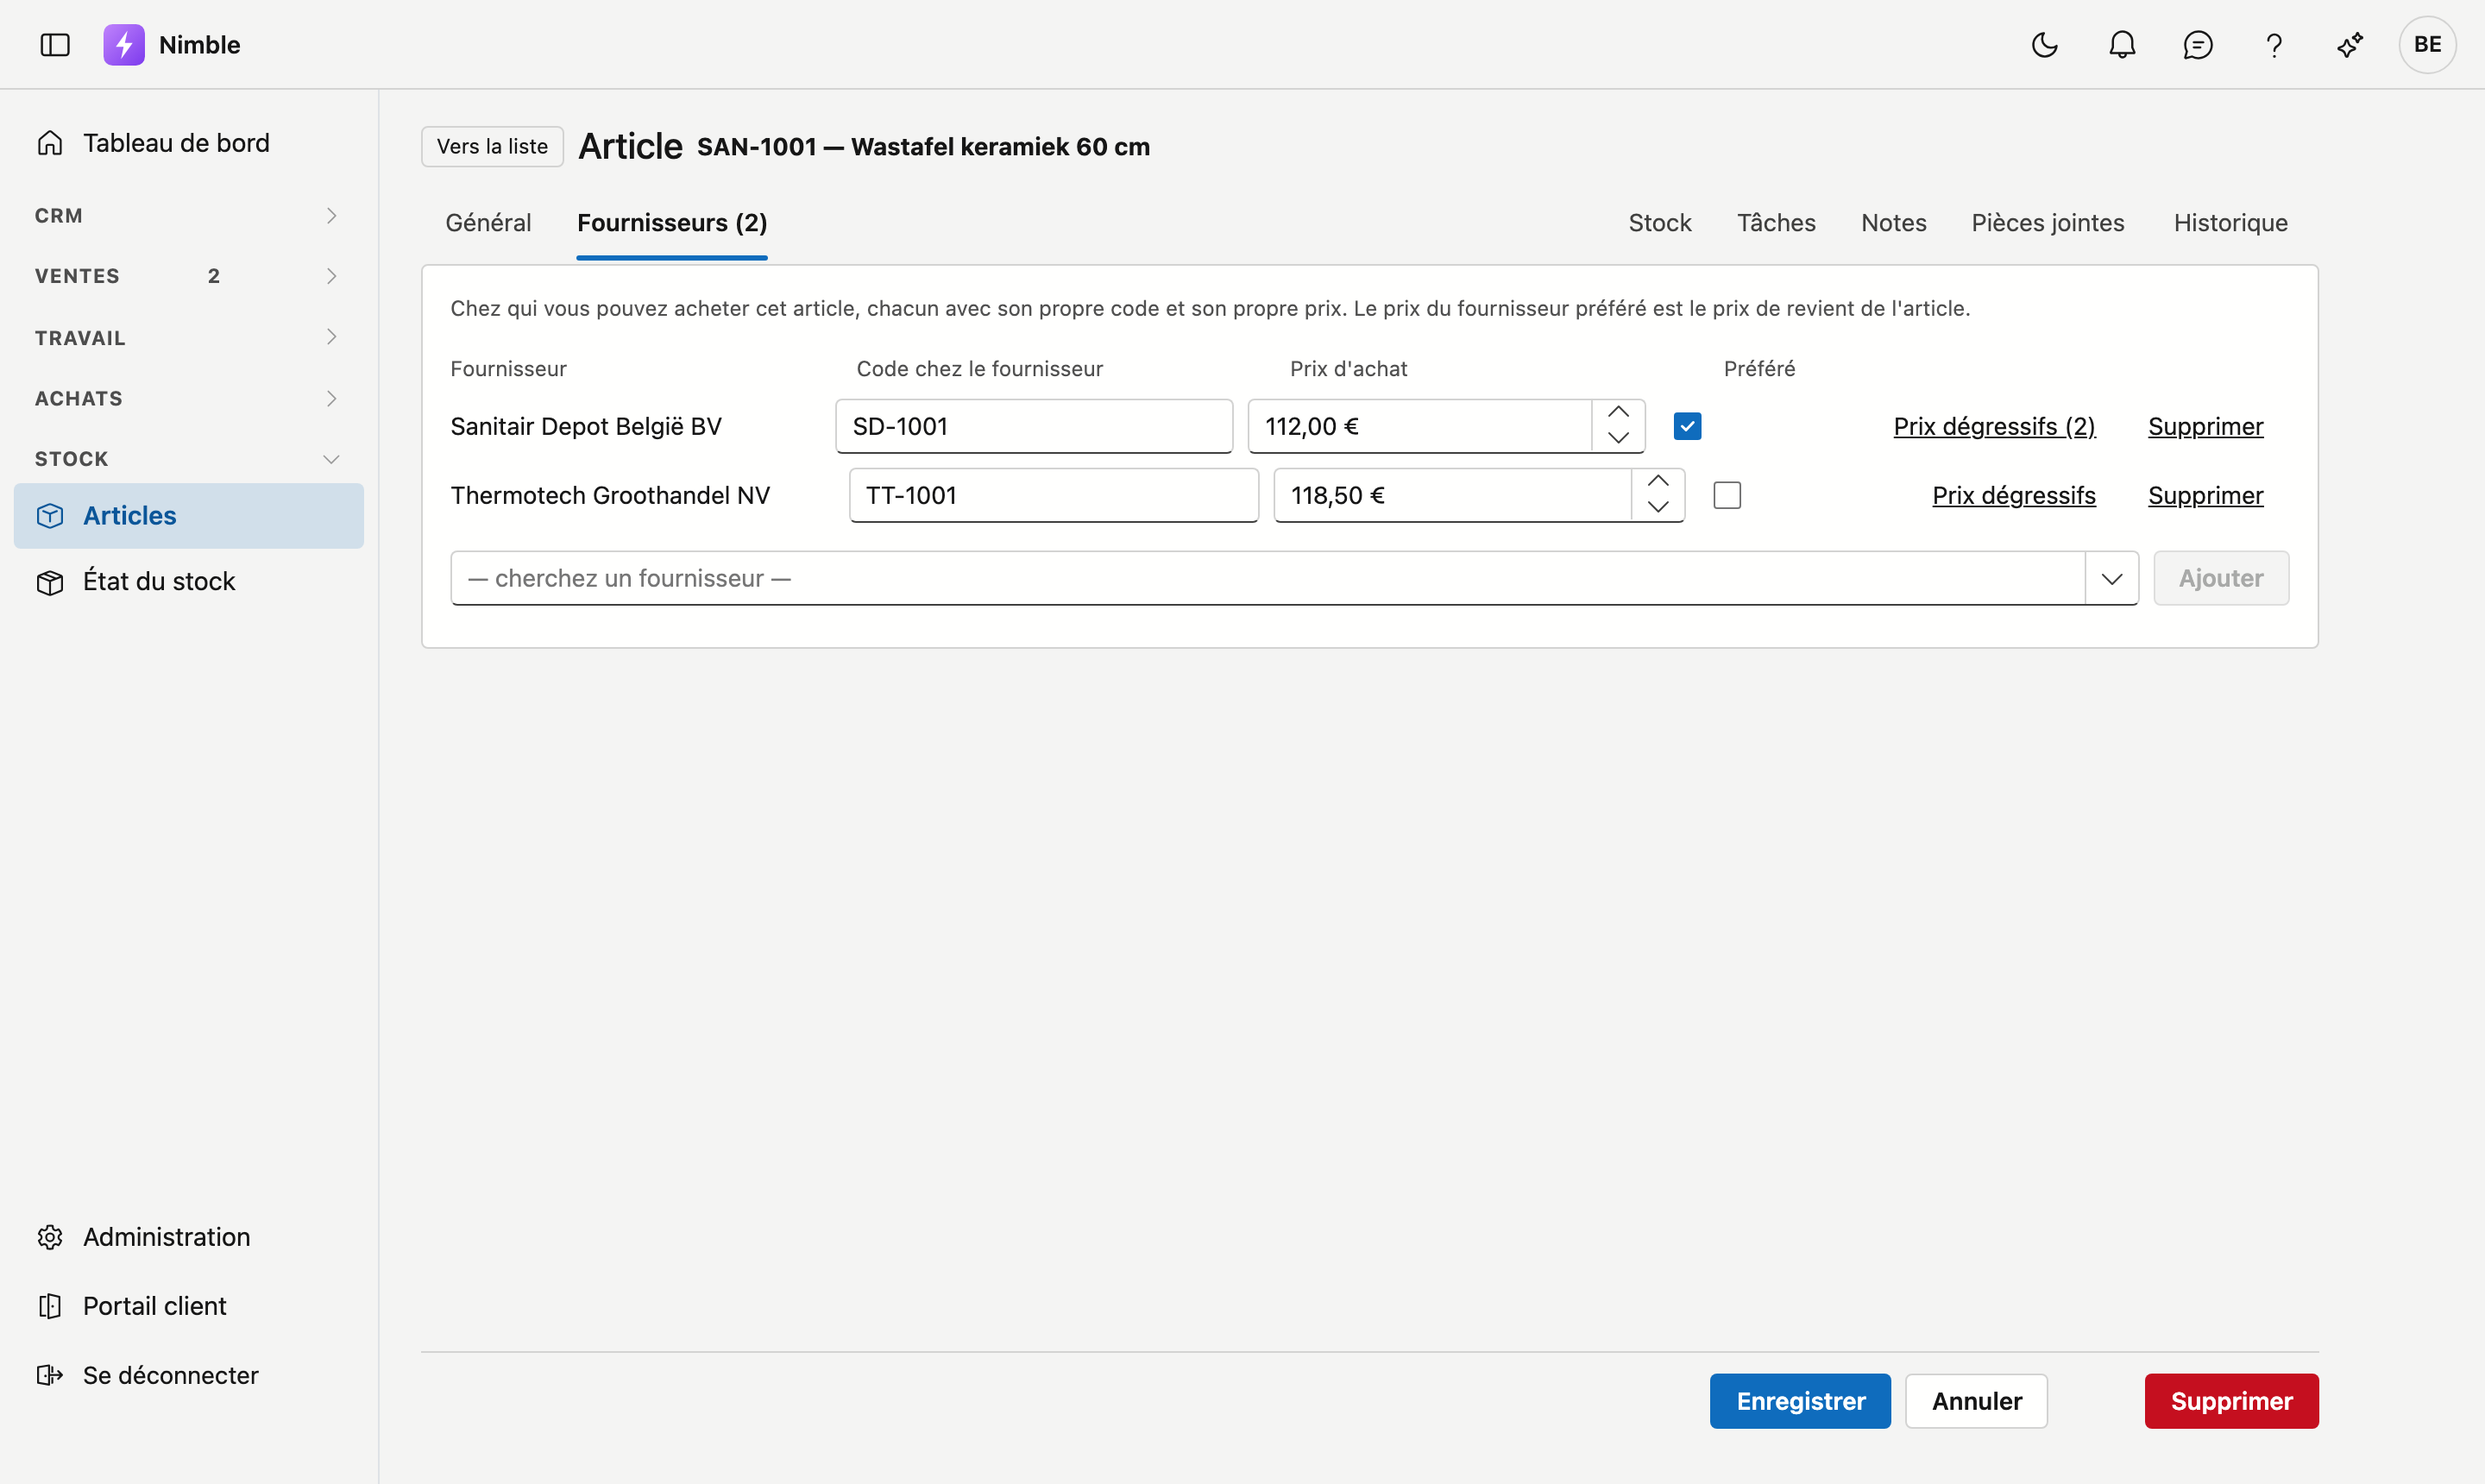
Task: Expand the TRAVAIL section
Action: pyautogui.click(x=189, y=338)
